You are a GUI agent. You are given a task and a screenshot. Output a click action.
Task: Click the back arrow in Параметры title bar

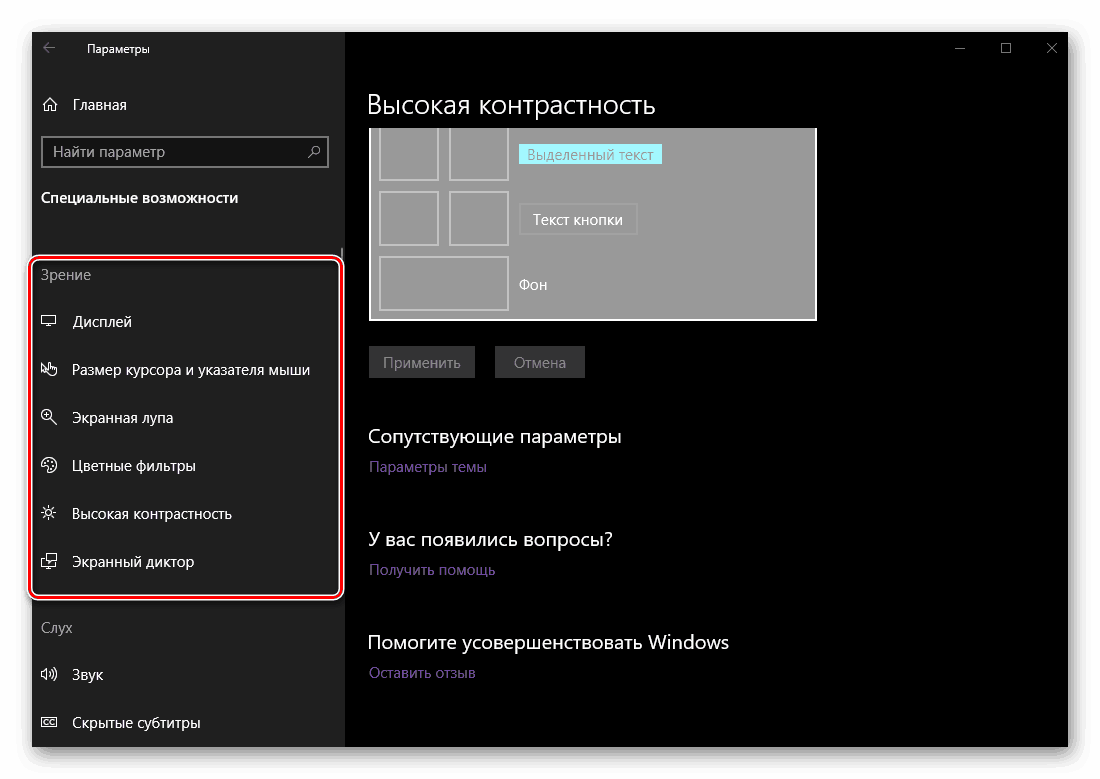click(x=49, y=48)
